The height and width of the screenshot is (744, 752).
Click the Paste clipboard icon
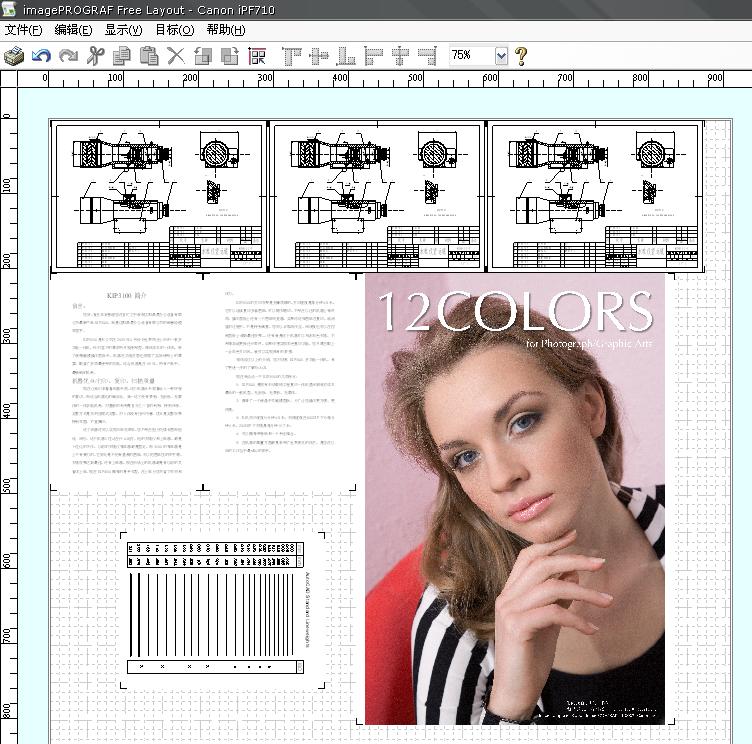149,56
